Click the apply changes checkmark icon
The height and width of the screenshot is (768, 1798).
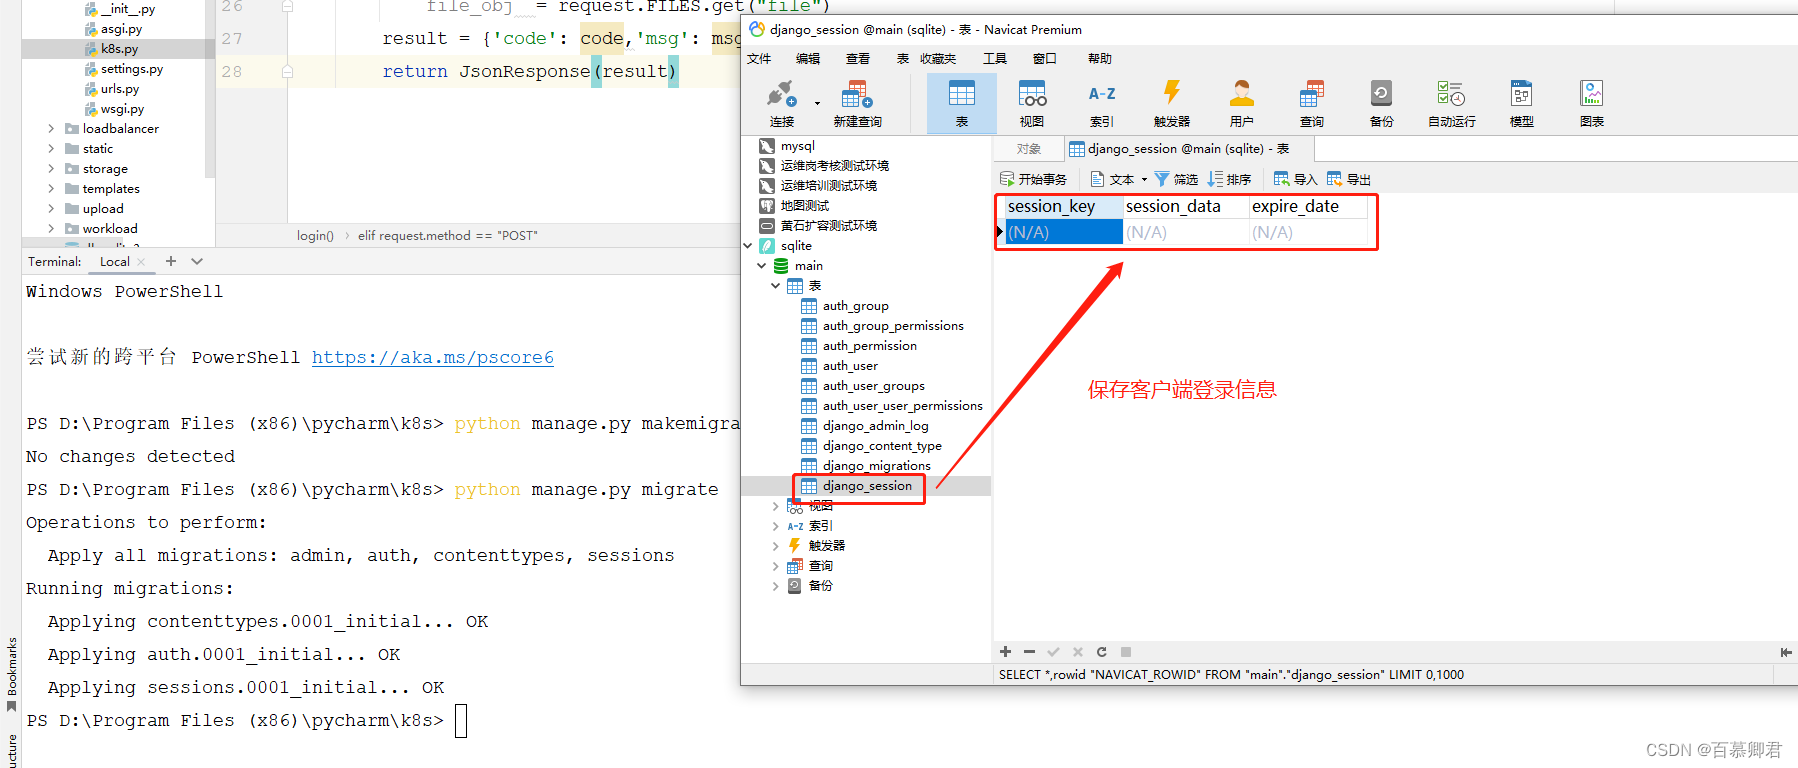(1053, 652)
